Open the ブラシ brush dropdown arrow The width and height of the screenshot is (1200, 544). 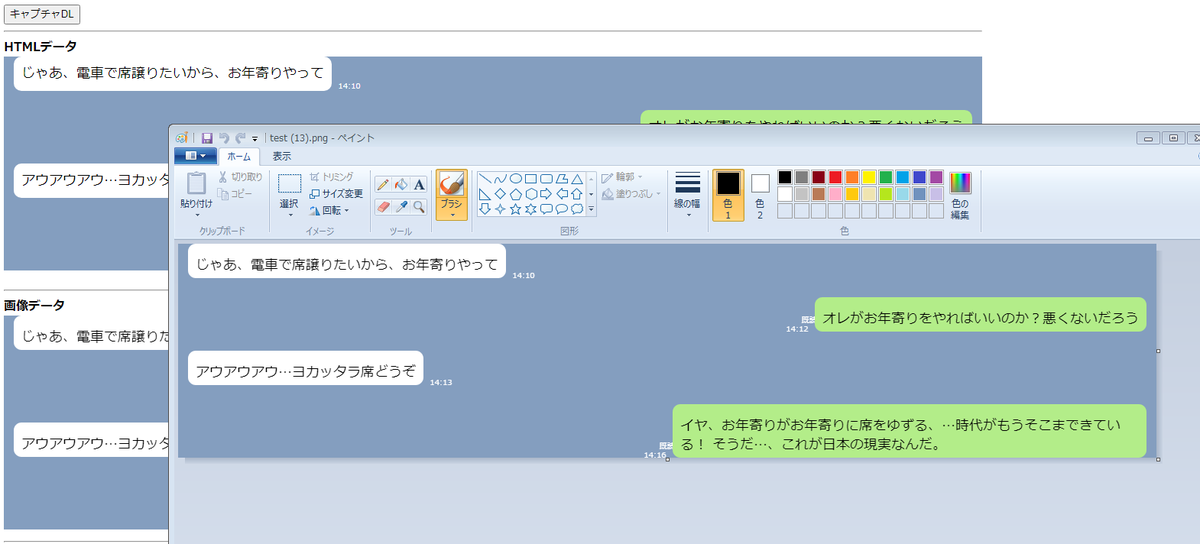tap(451, 214)
